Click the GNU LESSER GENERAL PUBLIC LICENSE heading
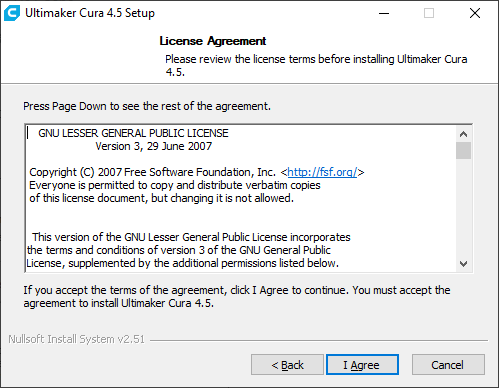The width and height of the screenshot is (499, 388). (133, 133)
